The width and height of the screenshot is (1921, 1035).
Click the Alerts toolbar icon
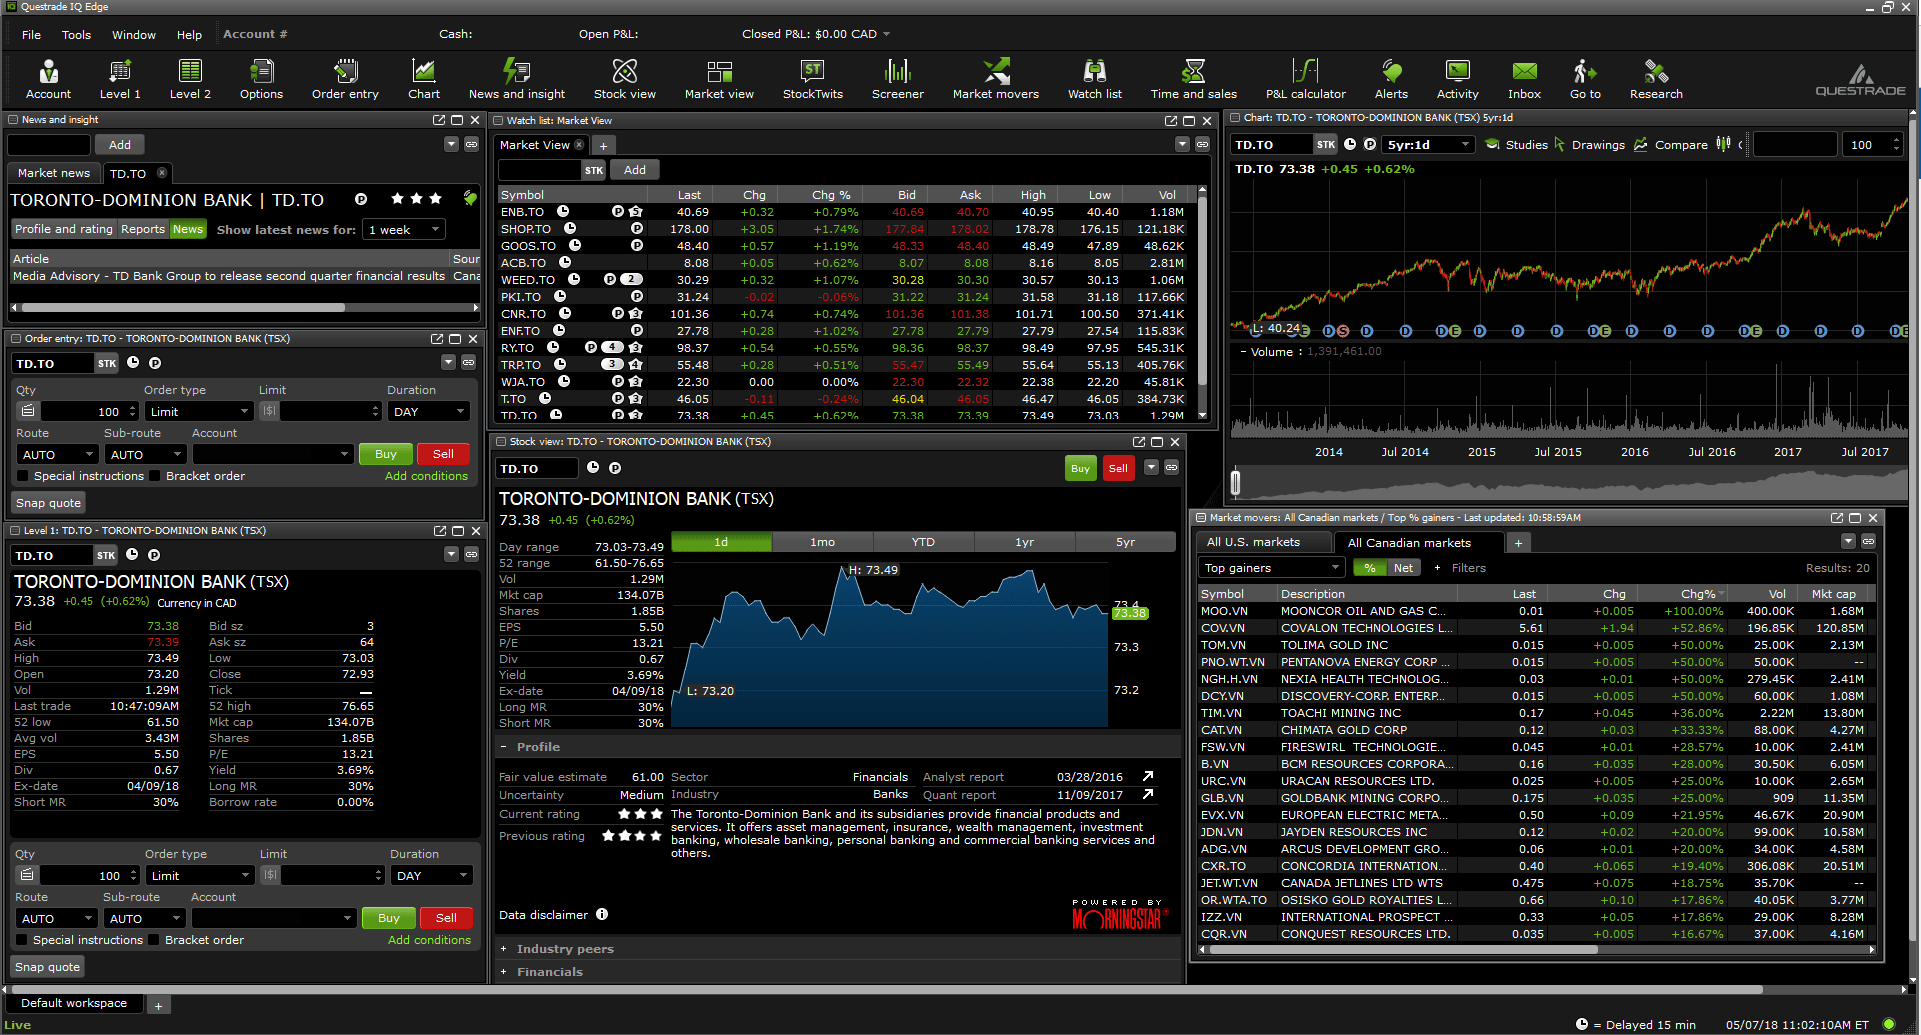[x=1390, y=79]
